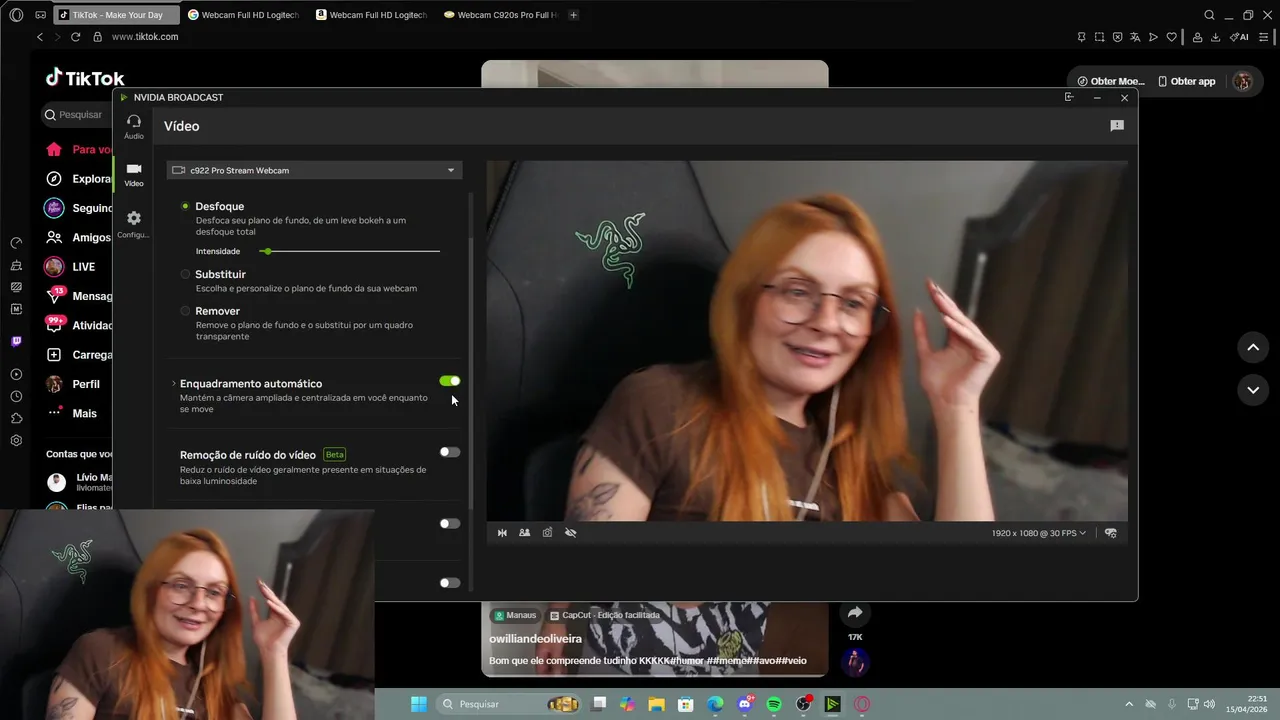Open TikTok LIVE in the sidebar
Image resolution: width=1280 pixels, height=720 pixels.
click(70, 267)
